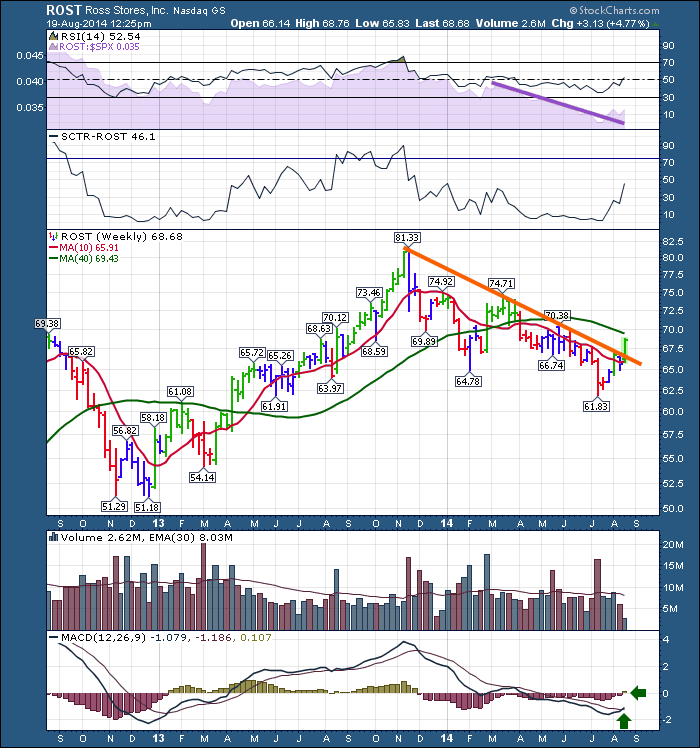Click the 19-Aug-2014 12:25pm timestamp
700x748 pixels.
pos(99,23)
